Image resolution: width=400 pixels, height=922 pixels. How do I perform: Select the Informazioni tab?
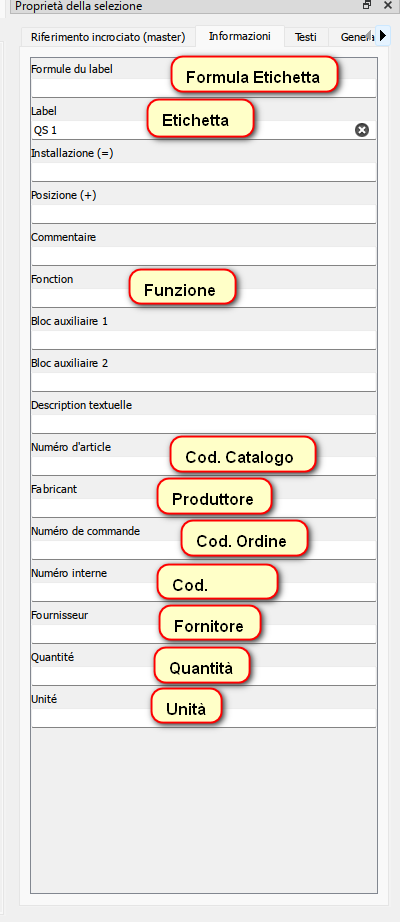(x=240, y=36)
